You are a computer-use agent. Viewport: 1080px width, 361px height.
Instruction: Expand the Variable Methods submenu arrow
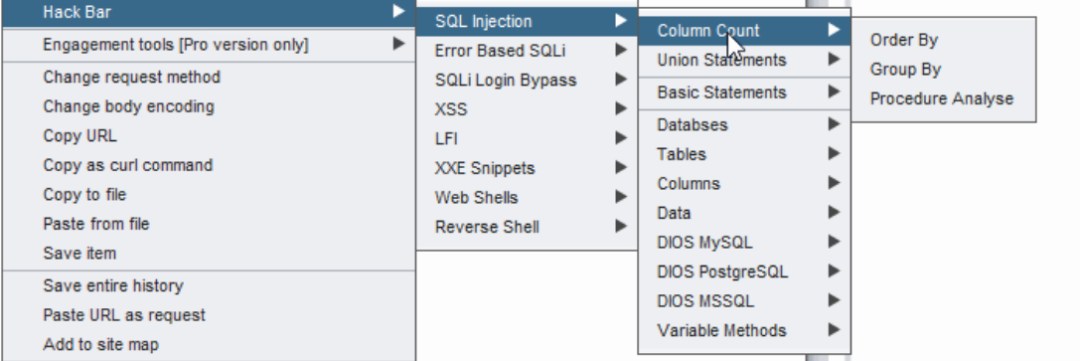(834, 330)
